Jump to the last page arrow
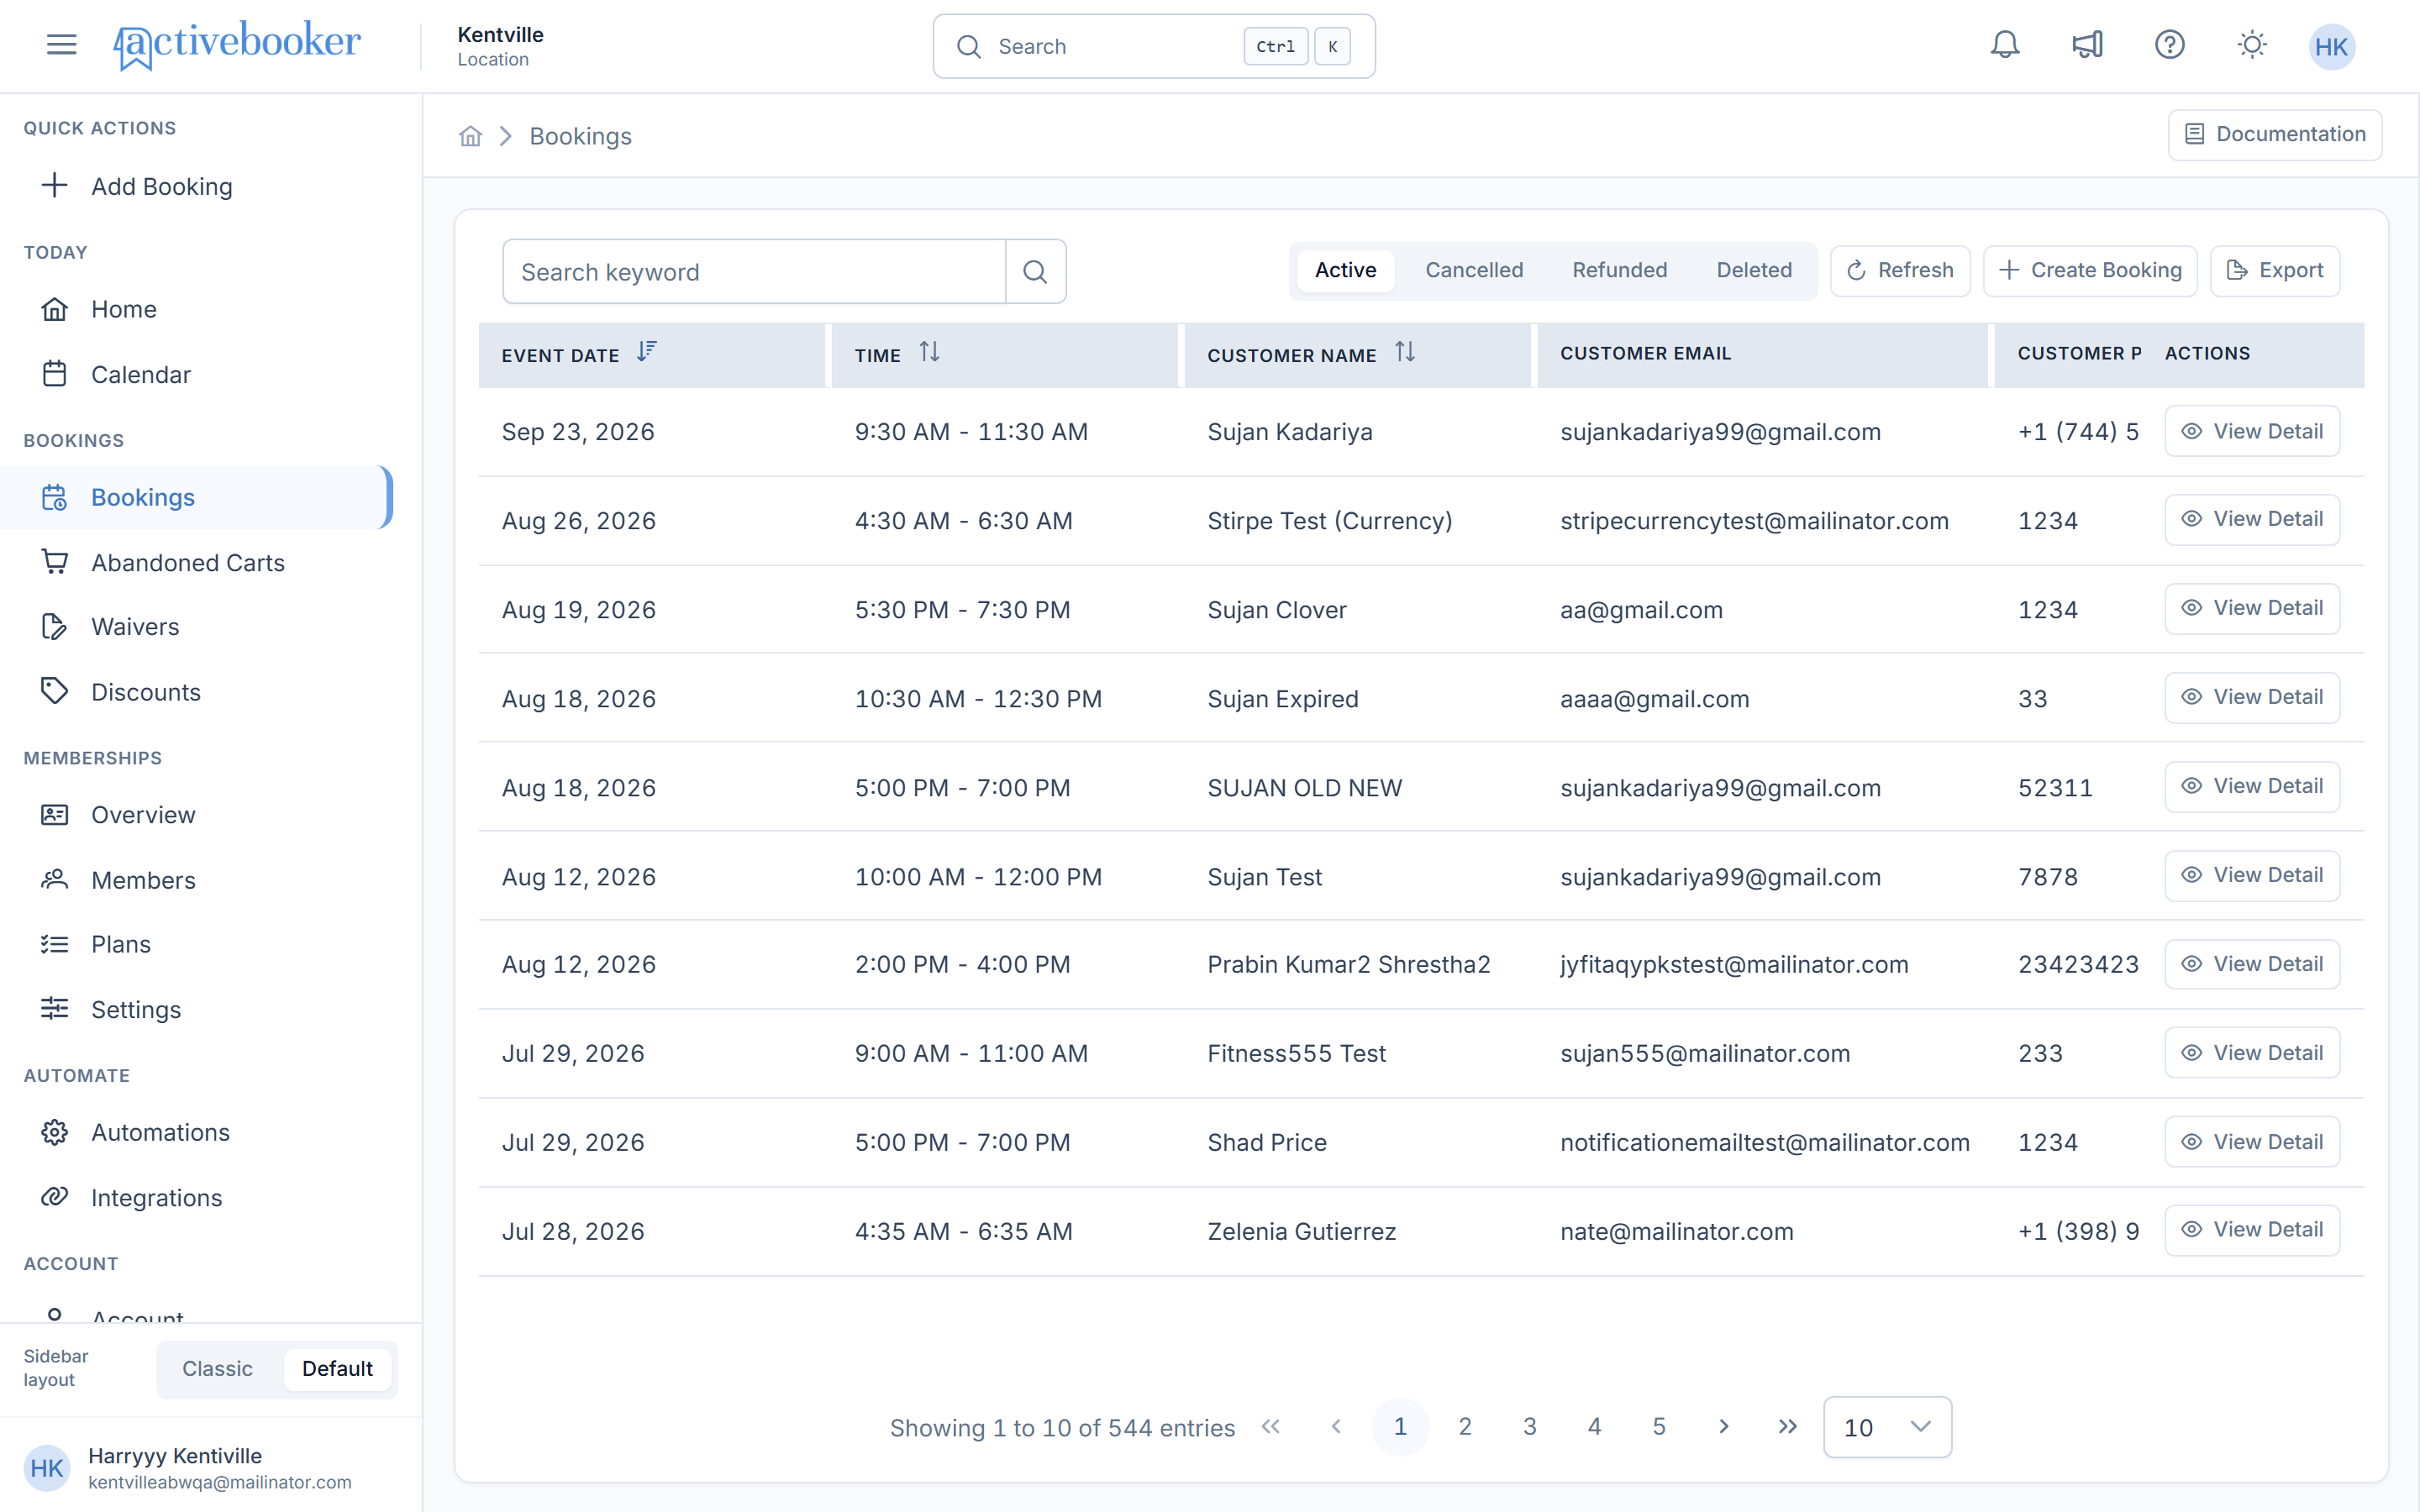2420x1512 pixels. 1788,1427
